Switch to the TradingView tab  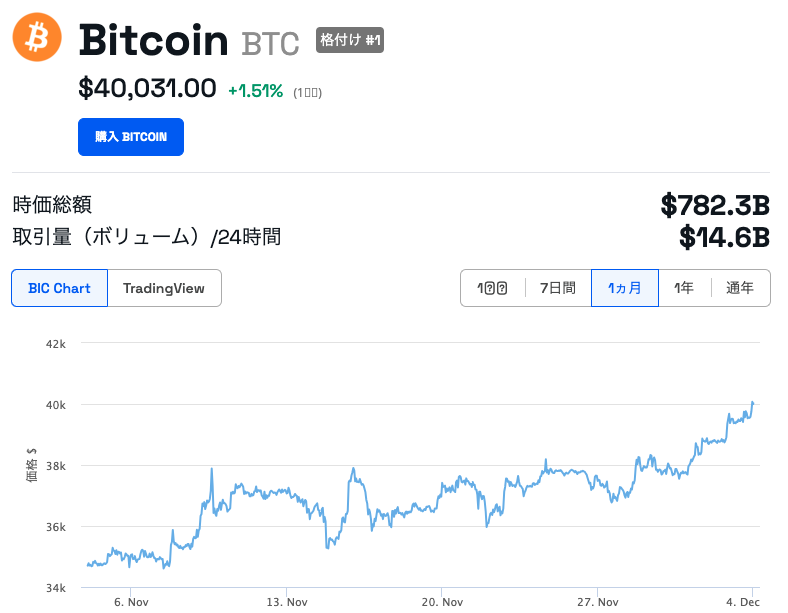tap(164, 288)
